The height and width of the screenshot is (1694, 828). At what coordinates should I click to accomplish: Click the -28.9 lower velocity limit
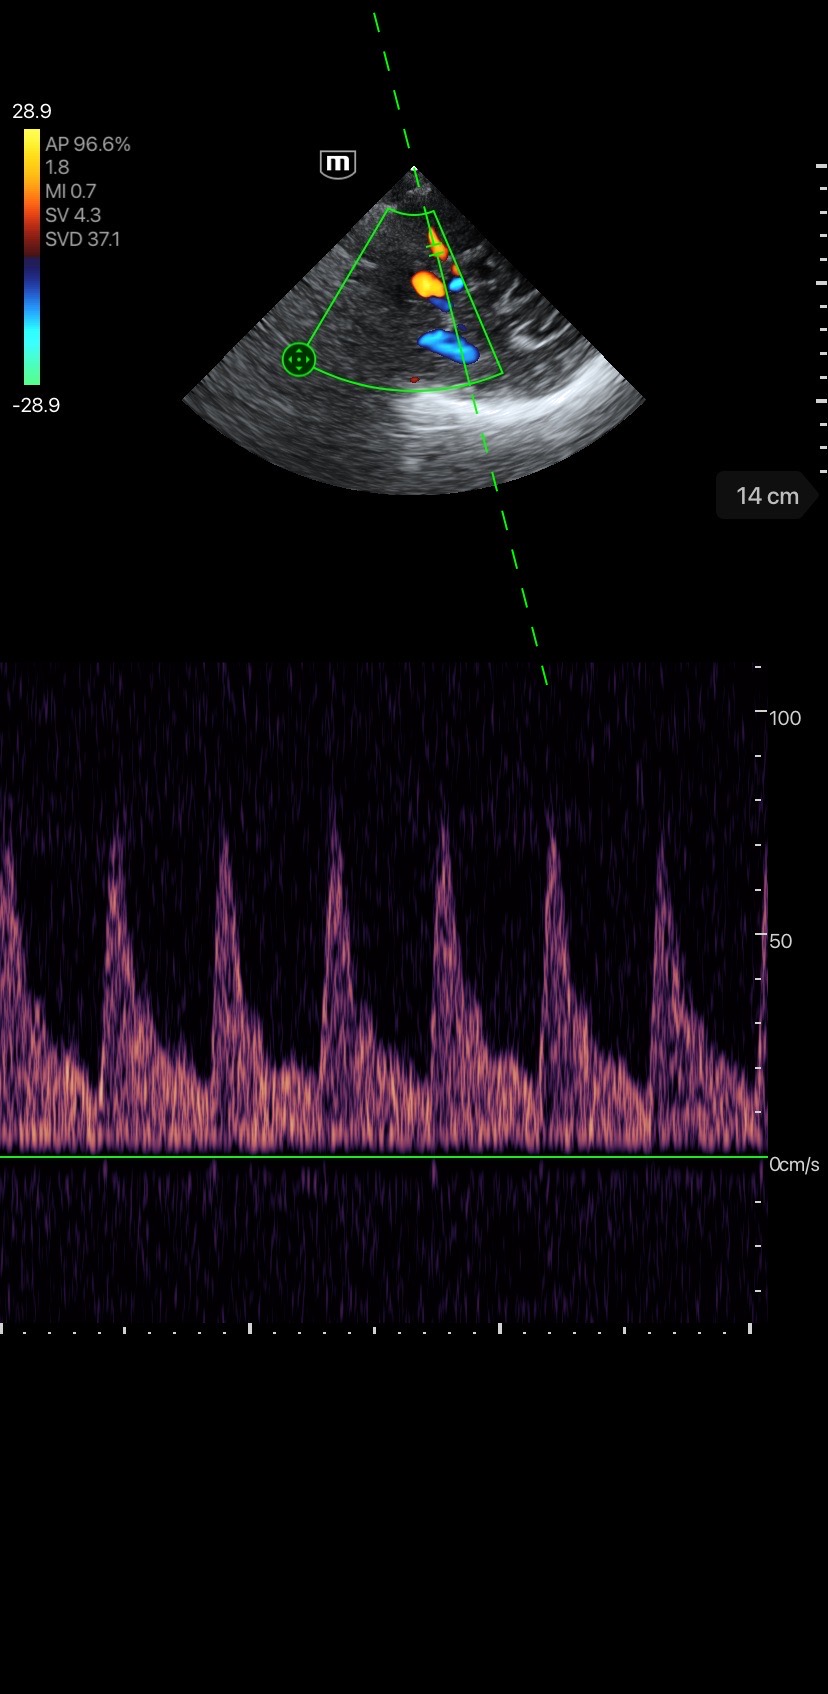click(36, 405)
